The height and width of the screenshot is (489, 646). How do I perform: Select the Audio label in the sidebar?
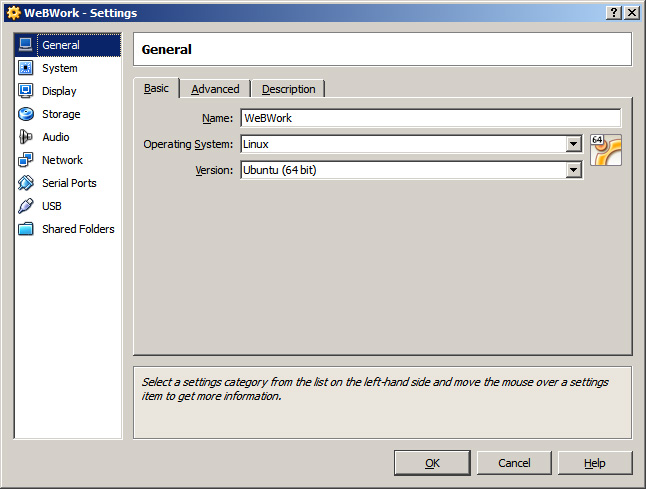coord(56,137)
